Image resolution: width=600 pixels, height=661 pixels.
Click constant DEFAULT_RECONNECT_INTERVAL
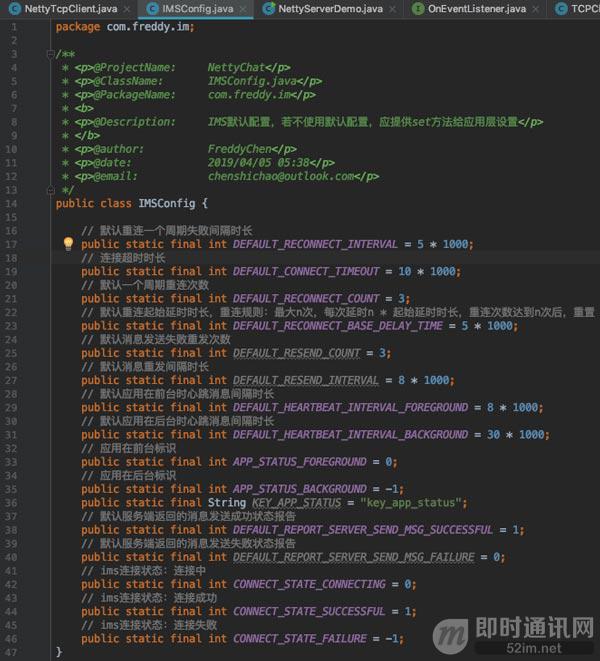[x=315, y=245]
